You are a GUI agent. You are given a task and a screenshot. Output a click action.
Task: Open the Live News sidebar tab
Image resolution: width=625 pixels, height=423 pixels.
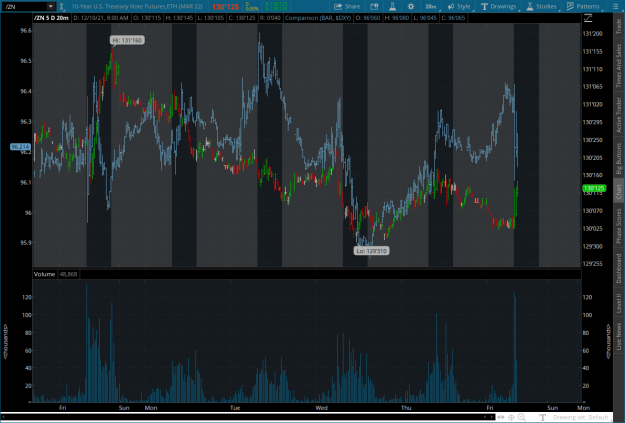(x=619, y=336)
